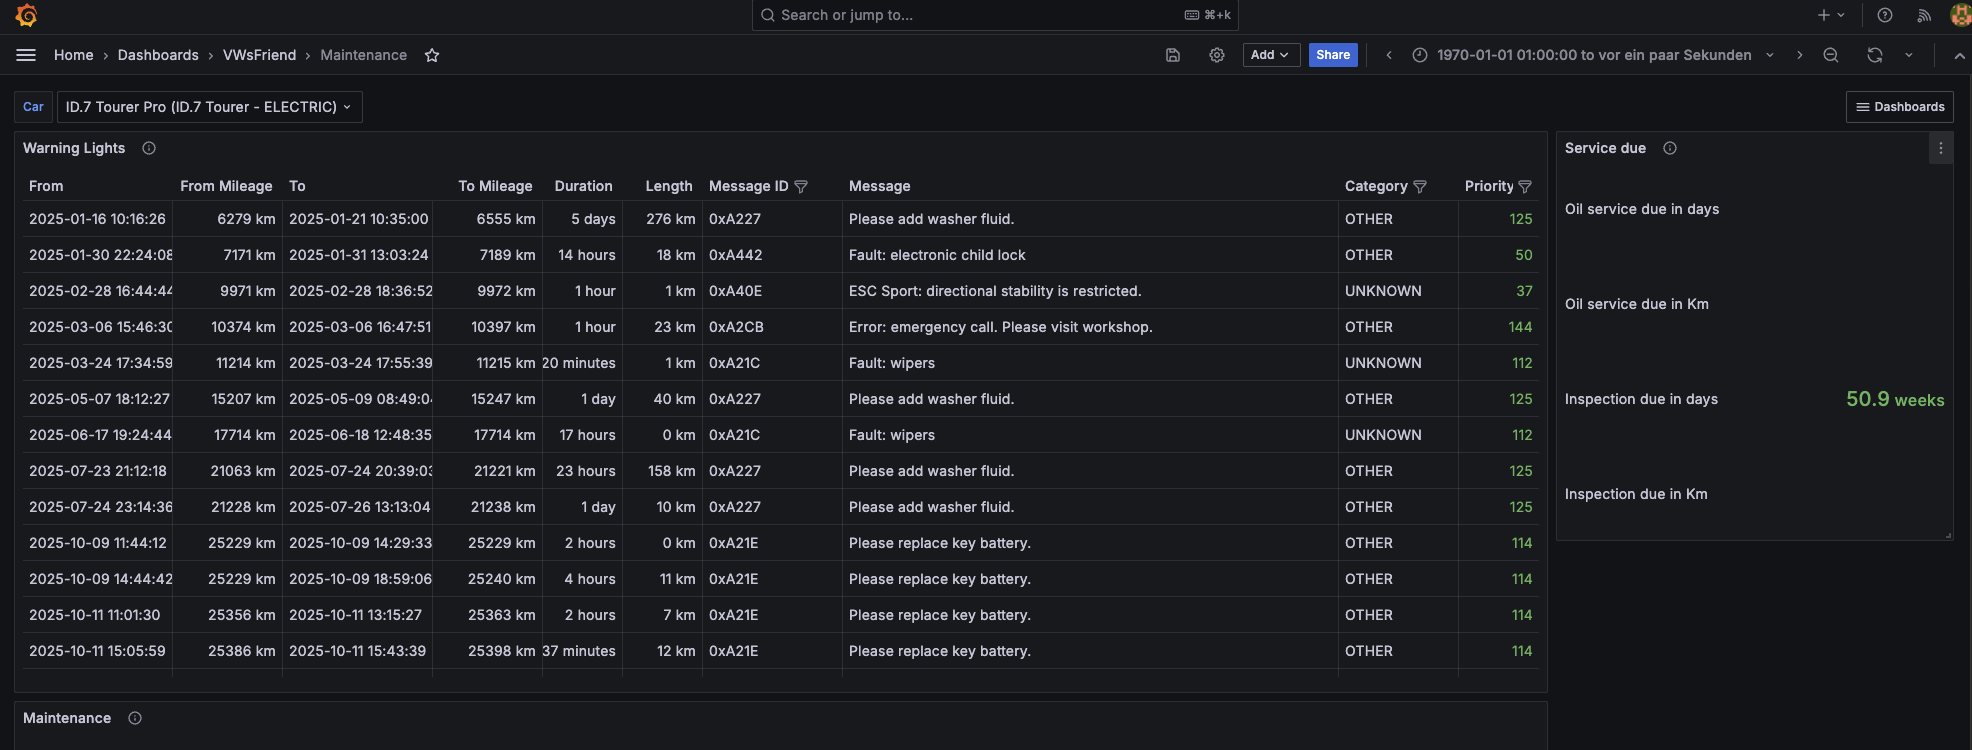Filter the Message ID column
The width and height of the screenshot is (1972, 750).
tap(801, 187)
